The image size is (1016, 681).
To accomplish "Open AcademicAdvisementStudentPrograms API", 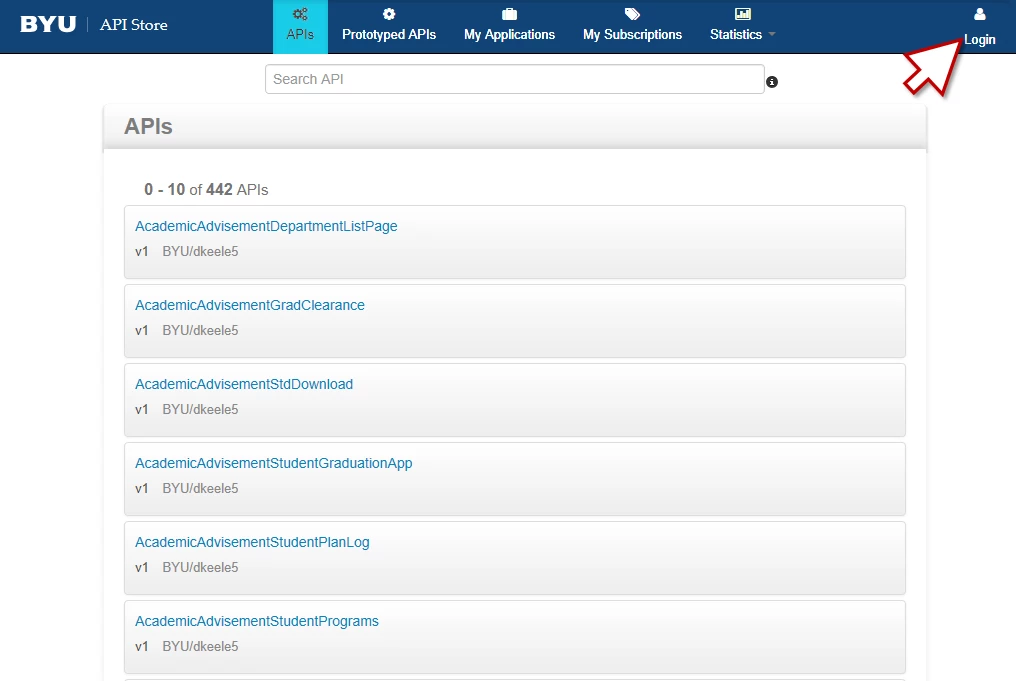I will coord(257,621).
